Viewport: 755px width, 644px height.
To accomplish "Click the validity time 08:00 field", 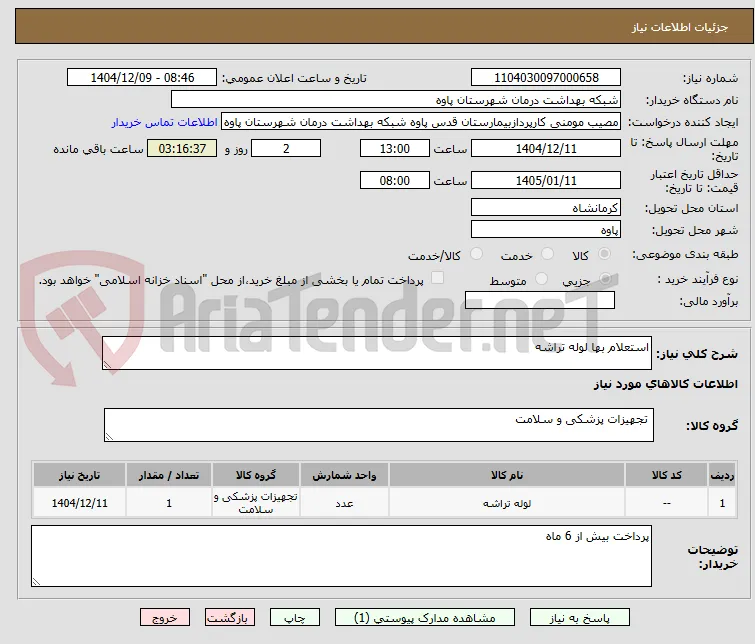I will (395, 180).
